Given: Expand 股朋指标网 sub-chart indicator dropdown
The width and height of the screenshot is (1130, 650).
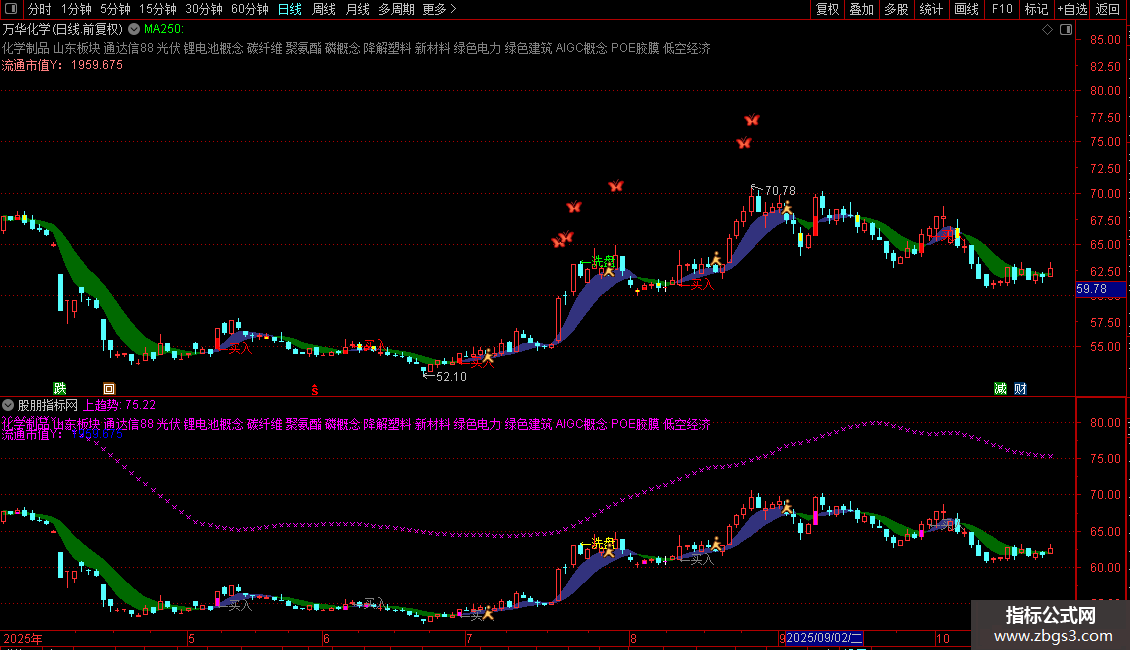Looking at the screenshot, I should (x=8, y=405).
